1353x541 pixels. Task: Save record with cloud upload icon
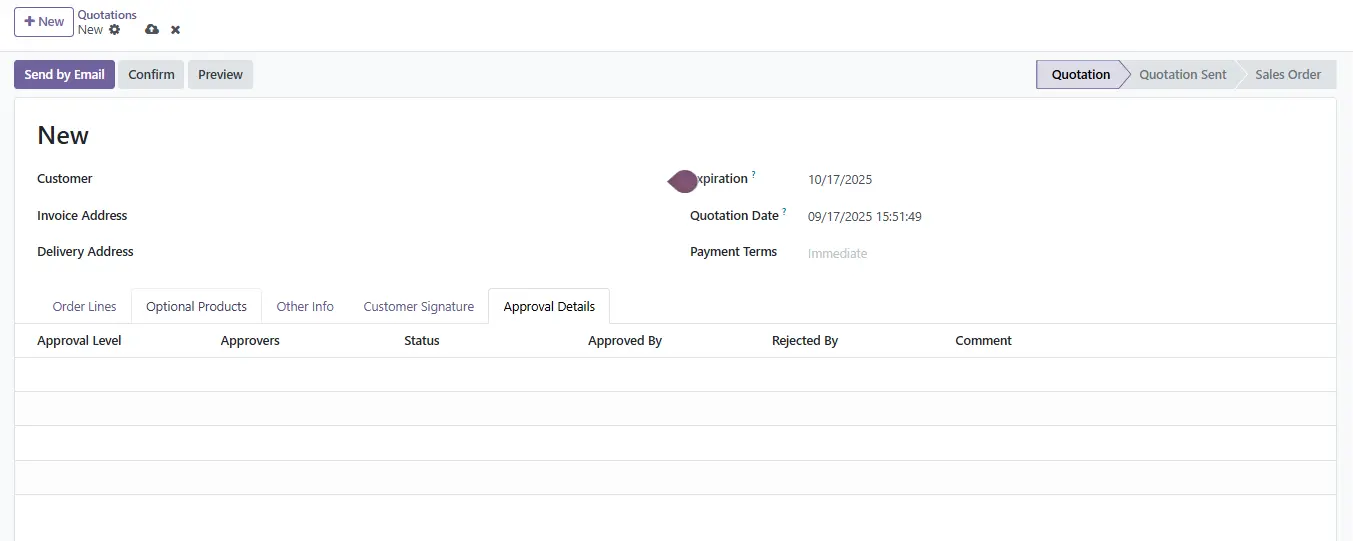coord(152,30)
